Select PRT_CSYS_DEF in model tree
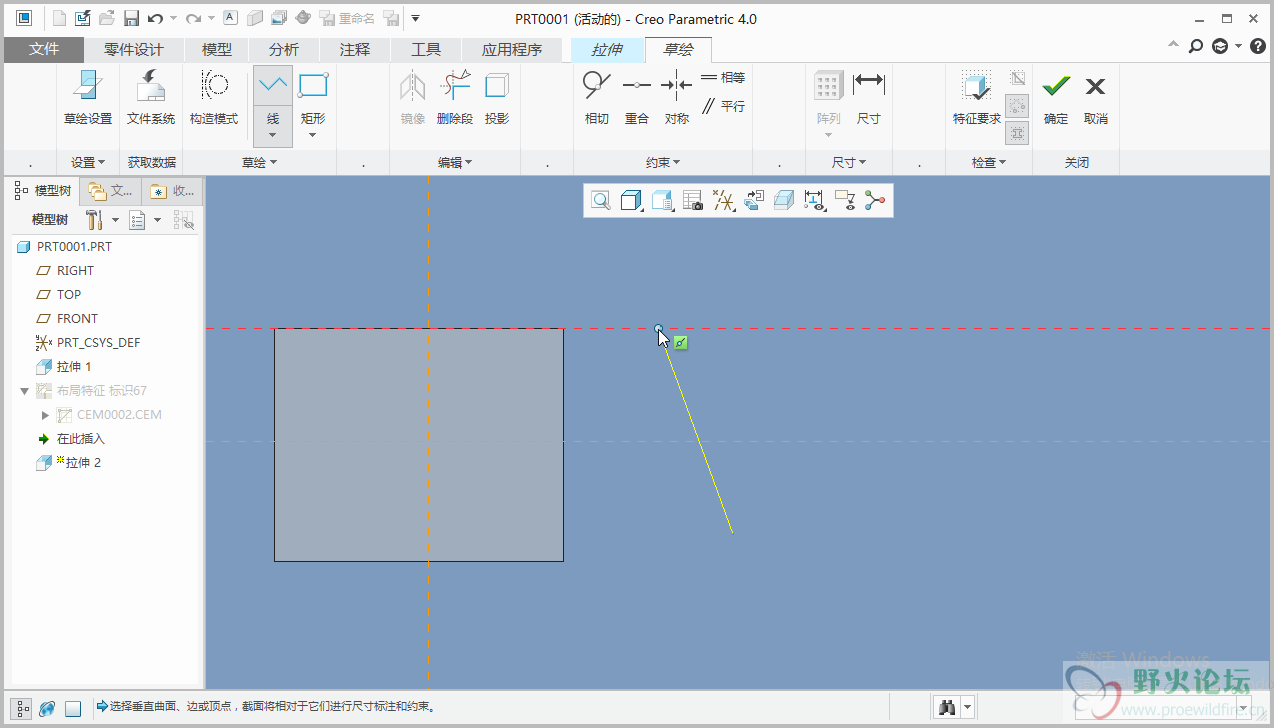Image resolution: width=1274 pixels, height=728 pixels. [x=87, y=343]
